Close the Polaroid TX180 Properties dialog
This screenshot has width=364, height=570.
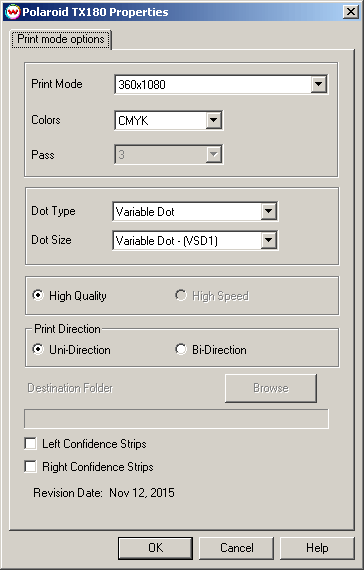[351, 12]
